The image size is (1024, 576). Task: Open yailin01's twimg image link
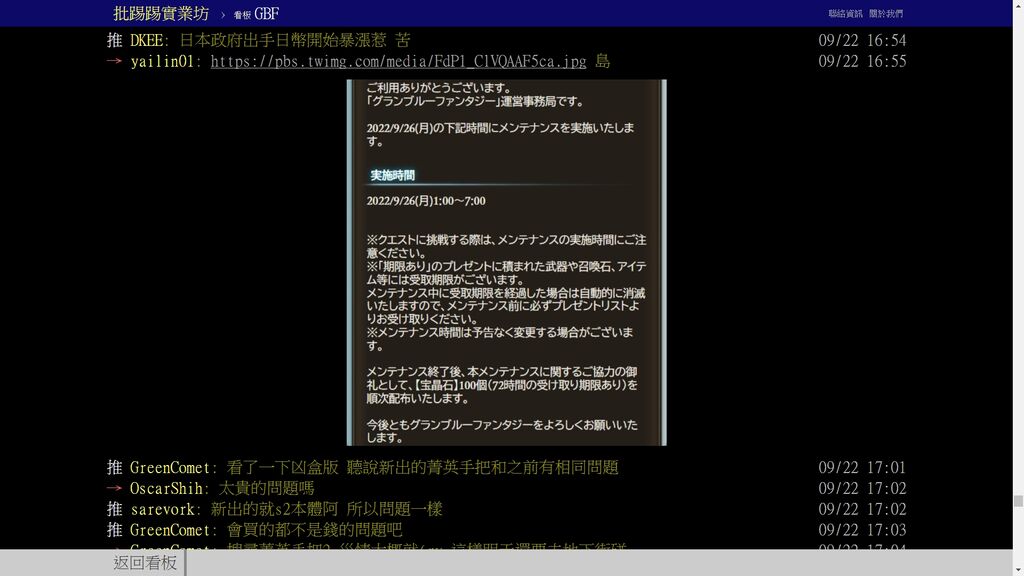398,61
